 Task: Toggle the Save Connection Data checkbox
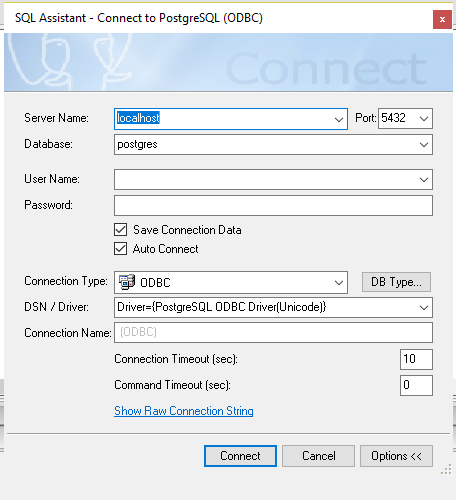120,230
